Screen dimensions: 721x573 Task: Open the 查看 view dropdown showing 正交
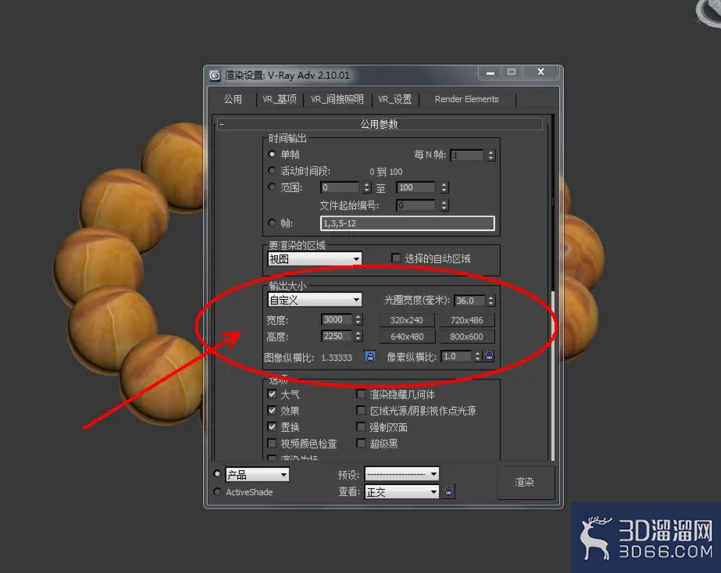402,492
